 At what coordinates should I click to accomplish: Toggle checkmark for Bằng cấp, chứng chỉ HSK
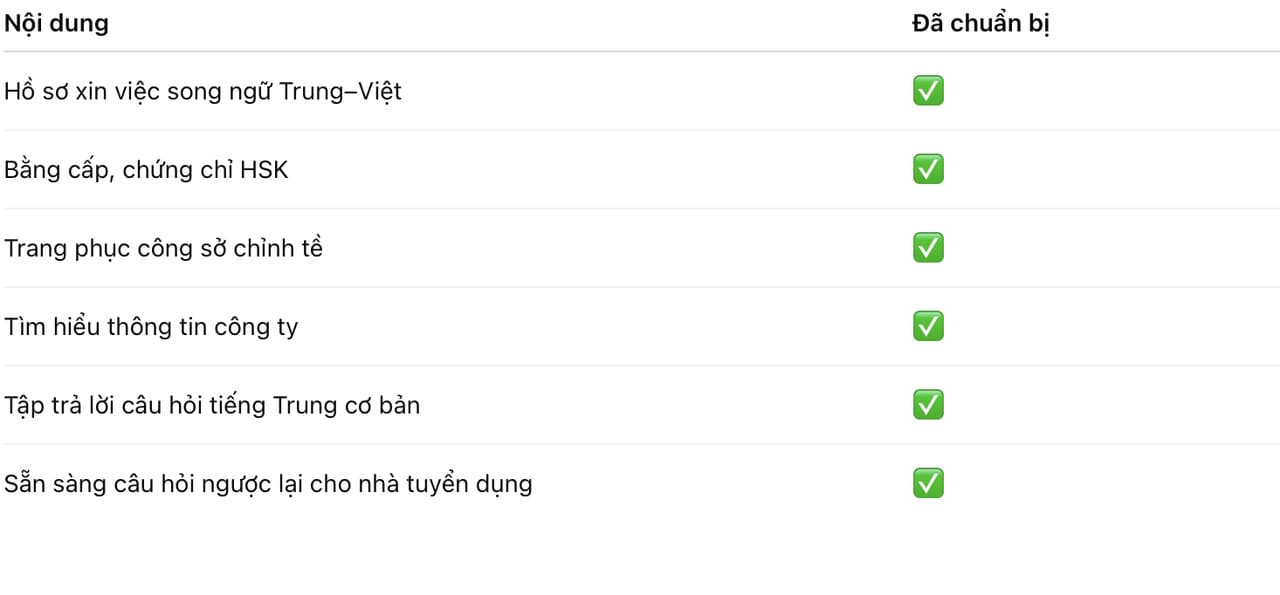pos(928,169)
